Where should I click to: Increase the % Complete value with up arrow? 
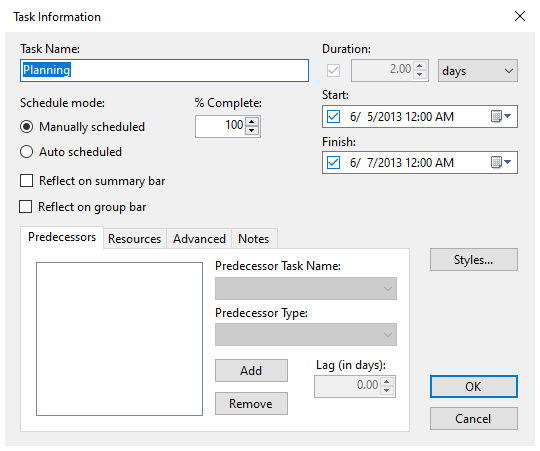(252, 122)
